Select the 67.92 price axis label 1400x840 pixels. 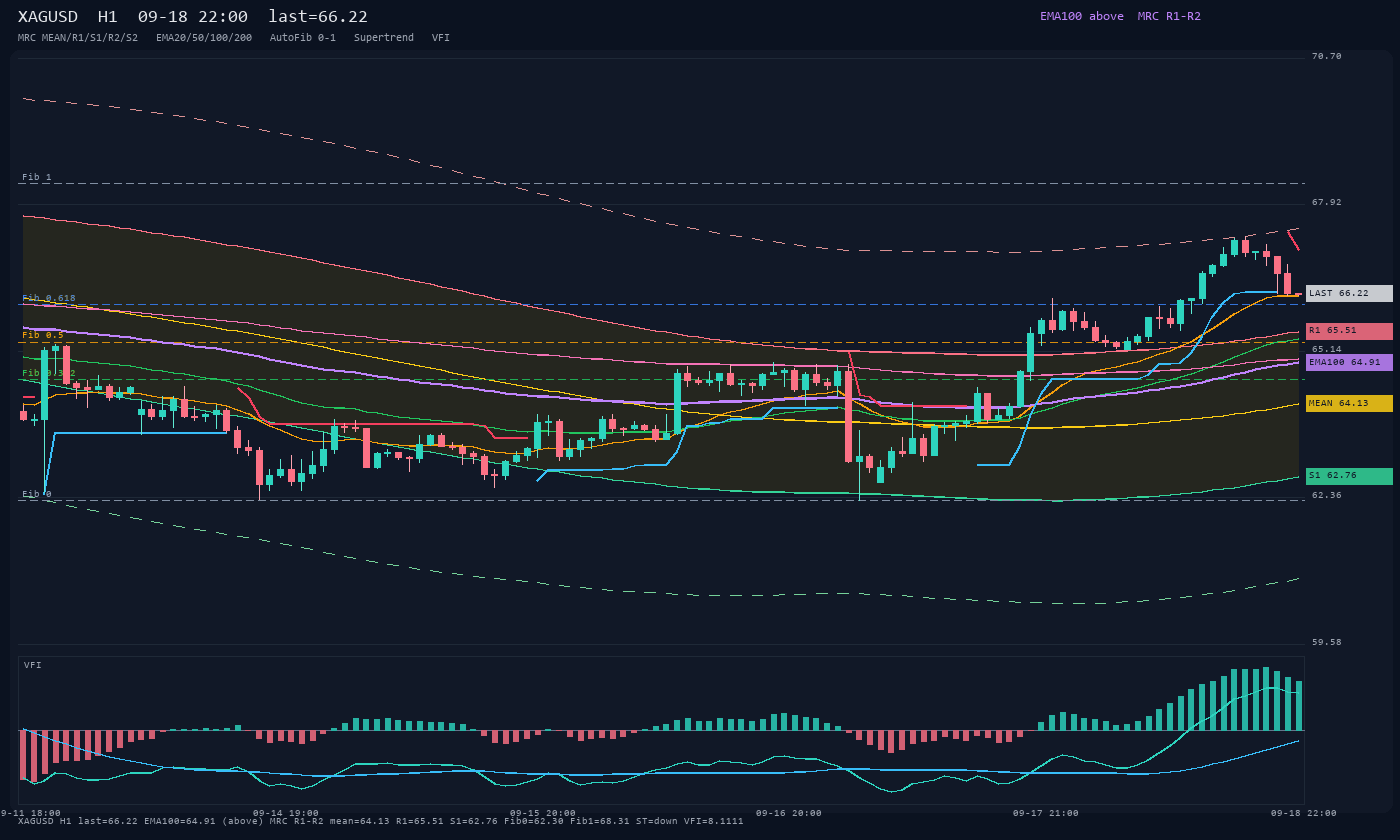(1327, 202)
